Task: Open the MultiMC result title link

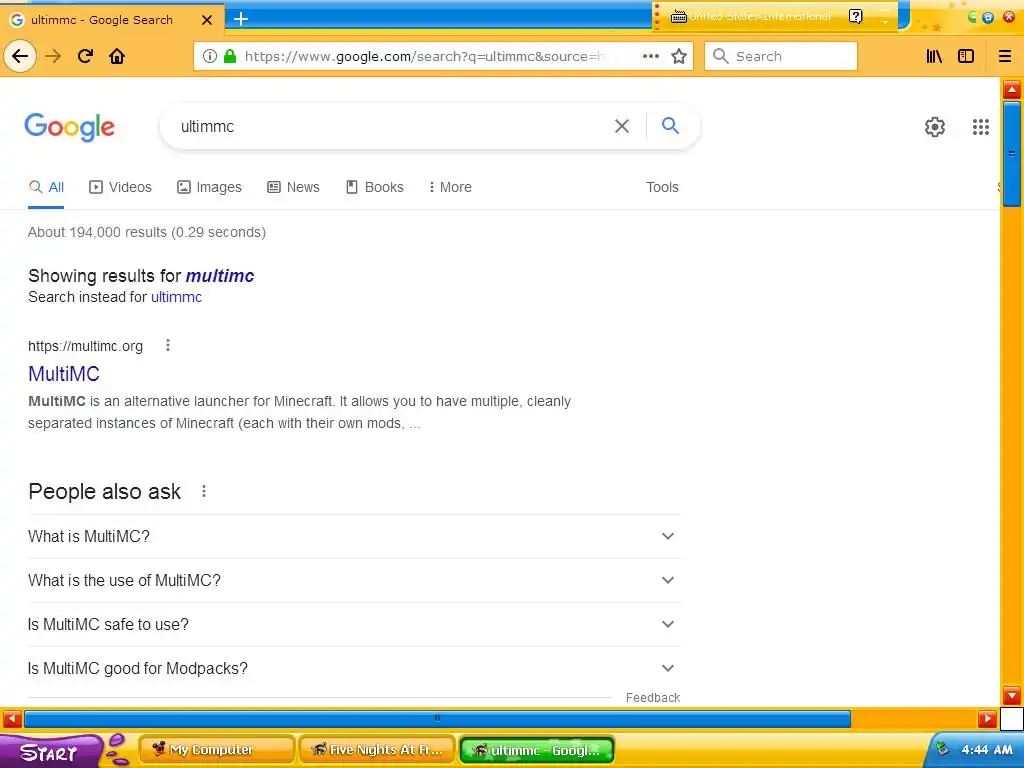Action: [64, 374]
